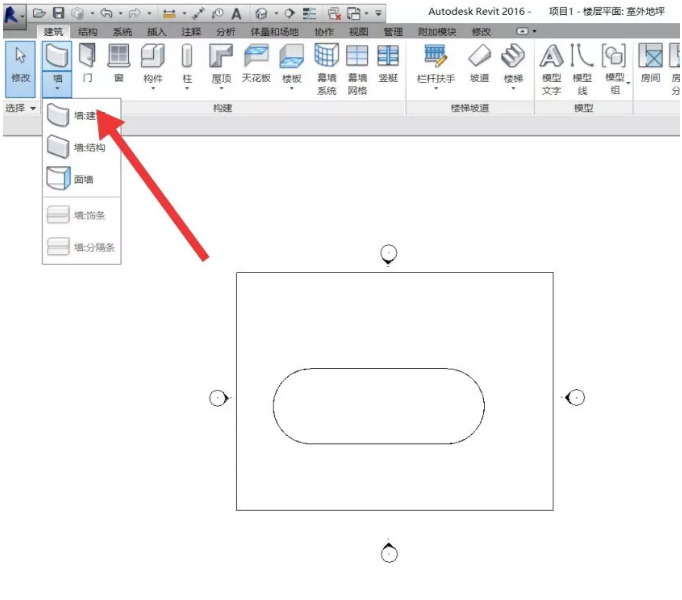The width and height of the screenshot is (682, 600).
Task: Select the right elevation marker in canvas
Action: coord(575,397)
